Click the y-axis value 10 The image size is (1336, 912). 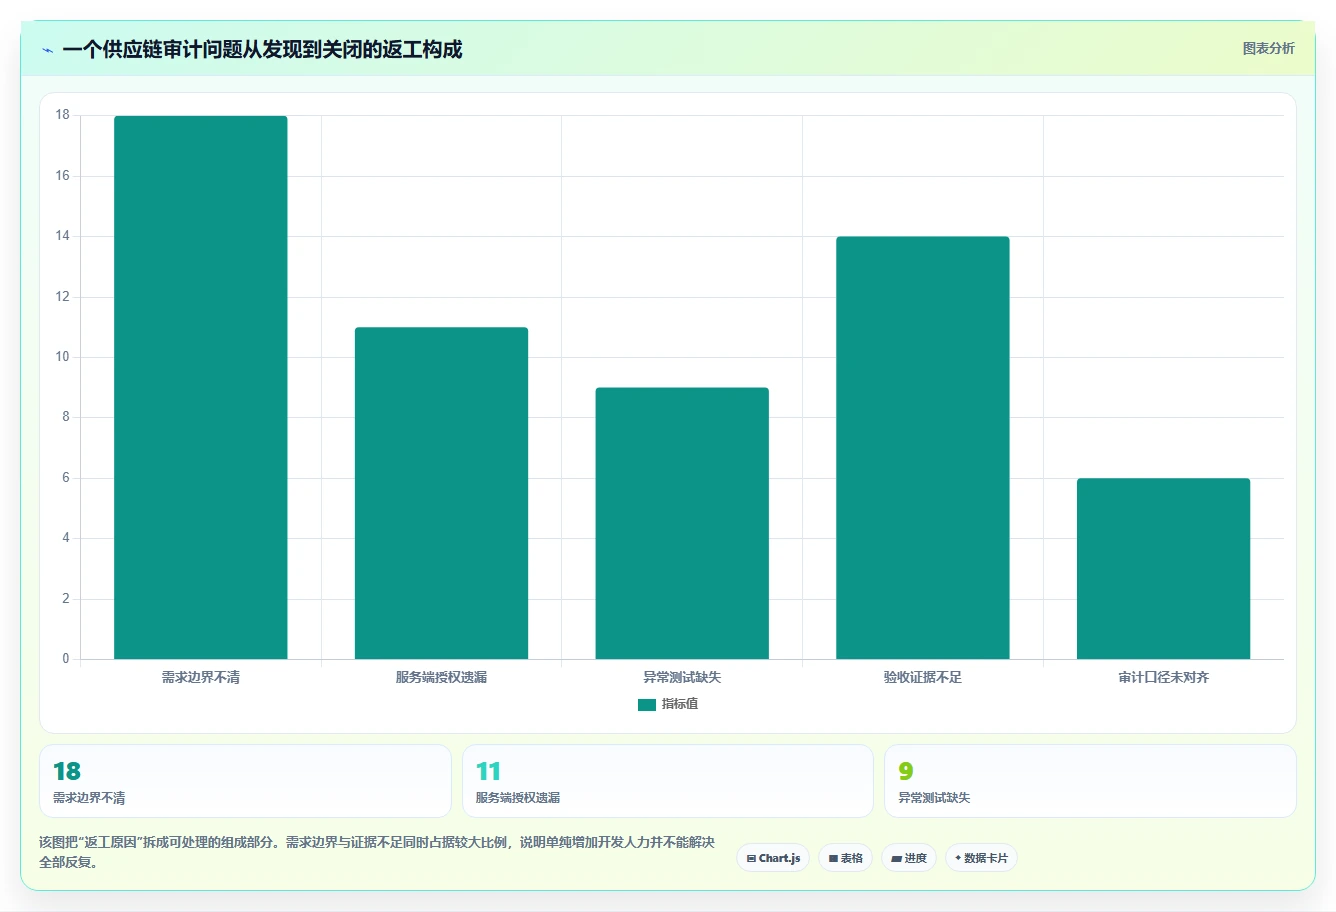(63, 357)
